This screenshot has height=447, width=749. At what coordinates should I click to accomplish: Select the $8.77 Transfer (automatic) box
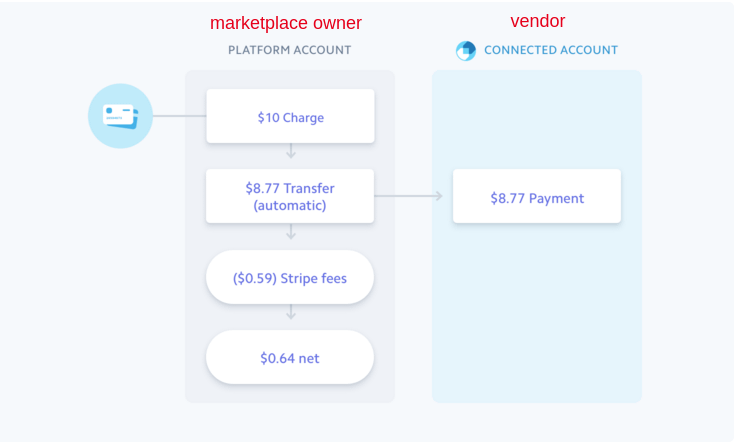[290, 196]
